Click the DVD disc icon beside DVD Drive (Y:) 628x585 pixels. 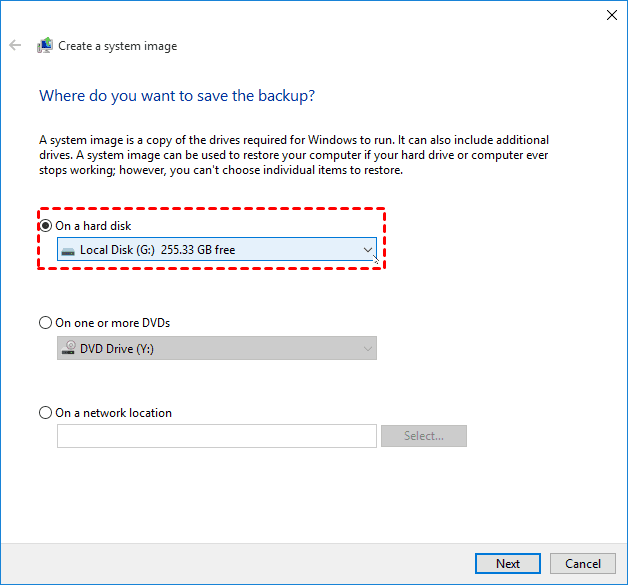pos(68,349)
